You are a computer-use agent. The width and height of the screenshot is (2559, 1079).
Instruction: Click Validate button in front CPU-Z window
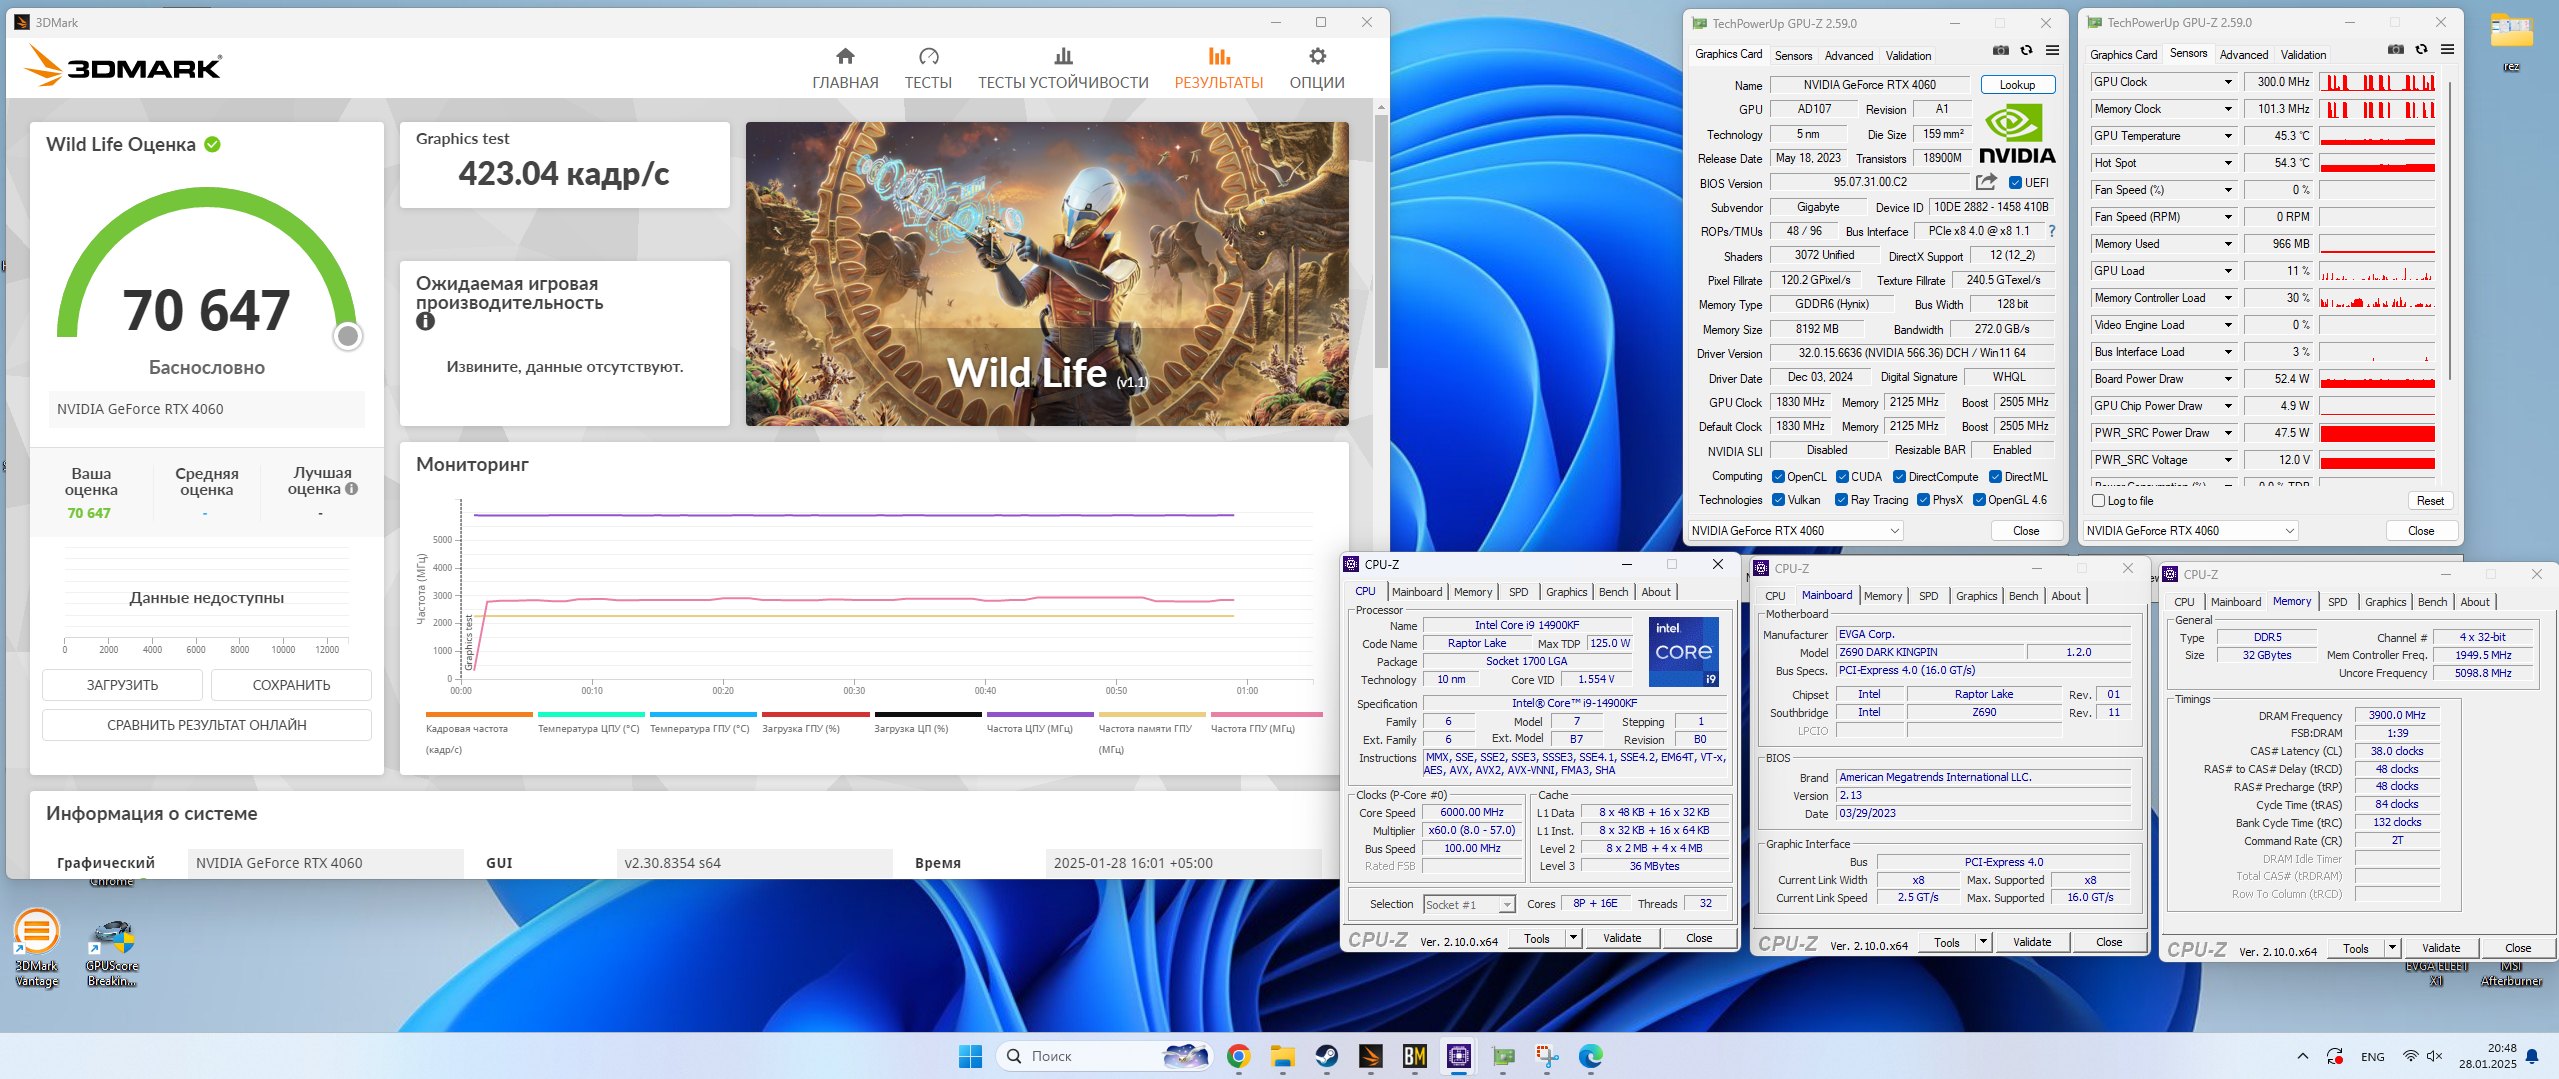coord(1621,938)
